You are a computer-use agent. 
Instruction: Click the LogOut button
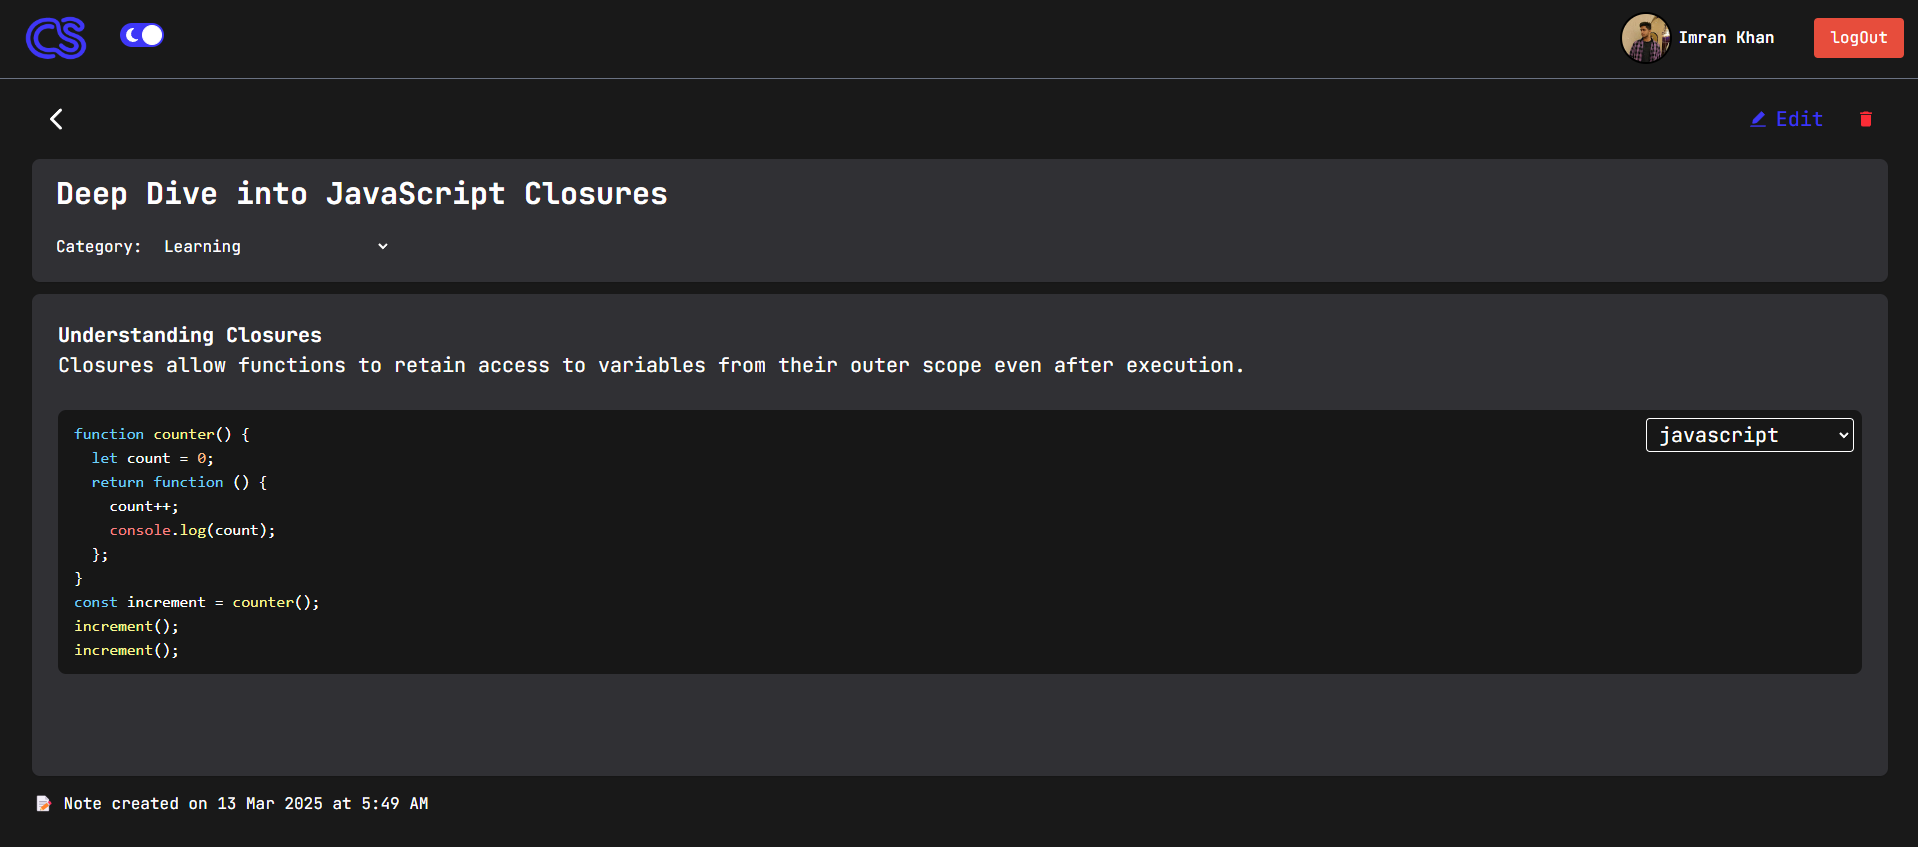click(1858, 38)
